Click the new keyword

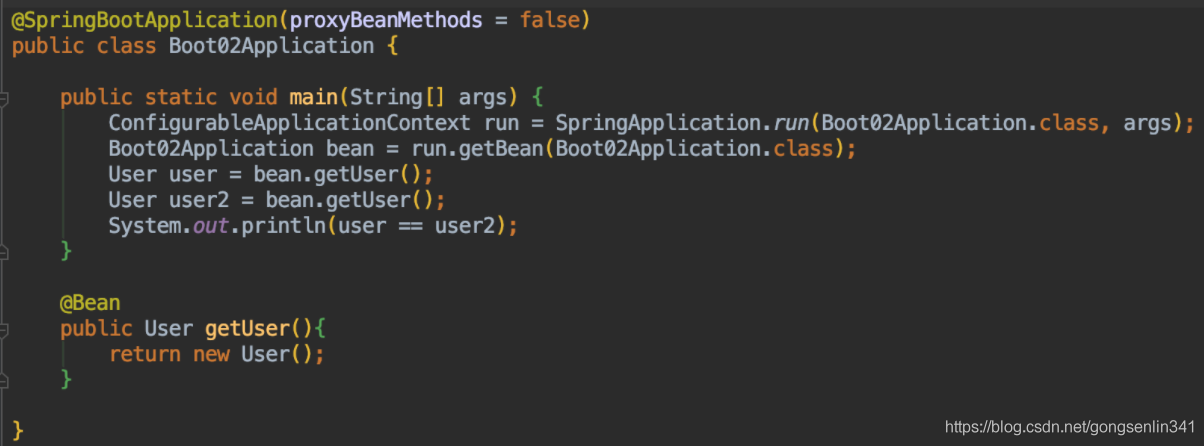click(x=211, y=354)
